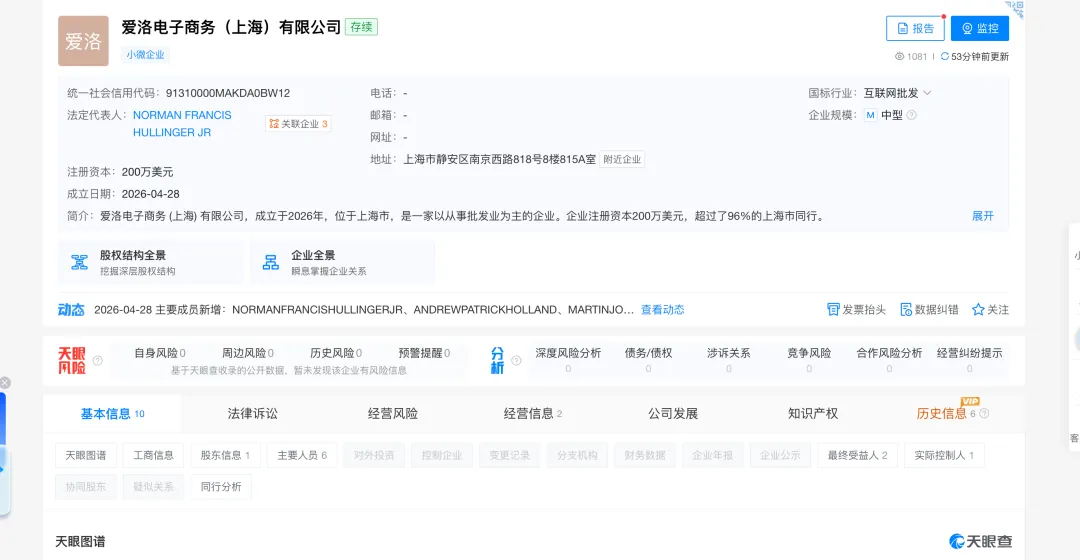Viewport: 1080px width, 560px height.
Task: Select 同行分析 sub-tab
Action: [x=221, y=486]
